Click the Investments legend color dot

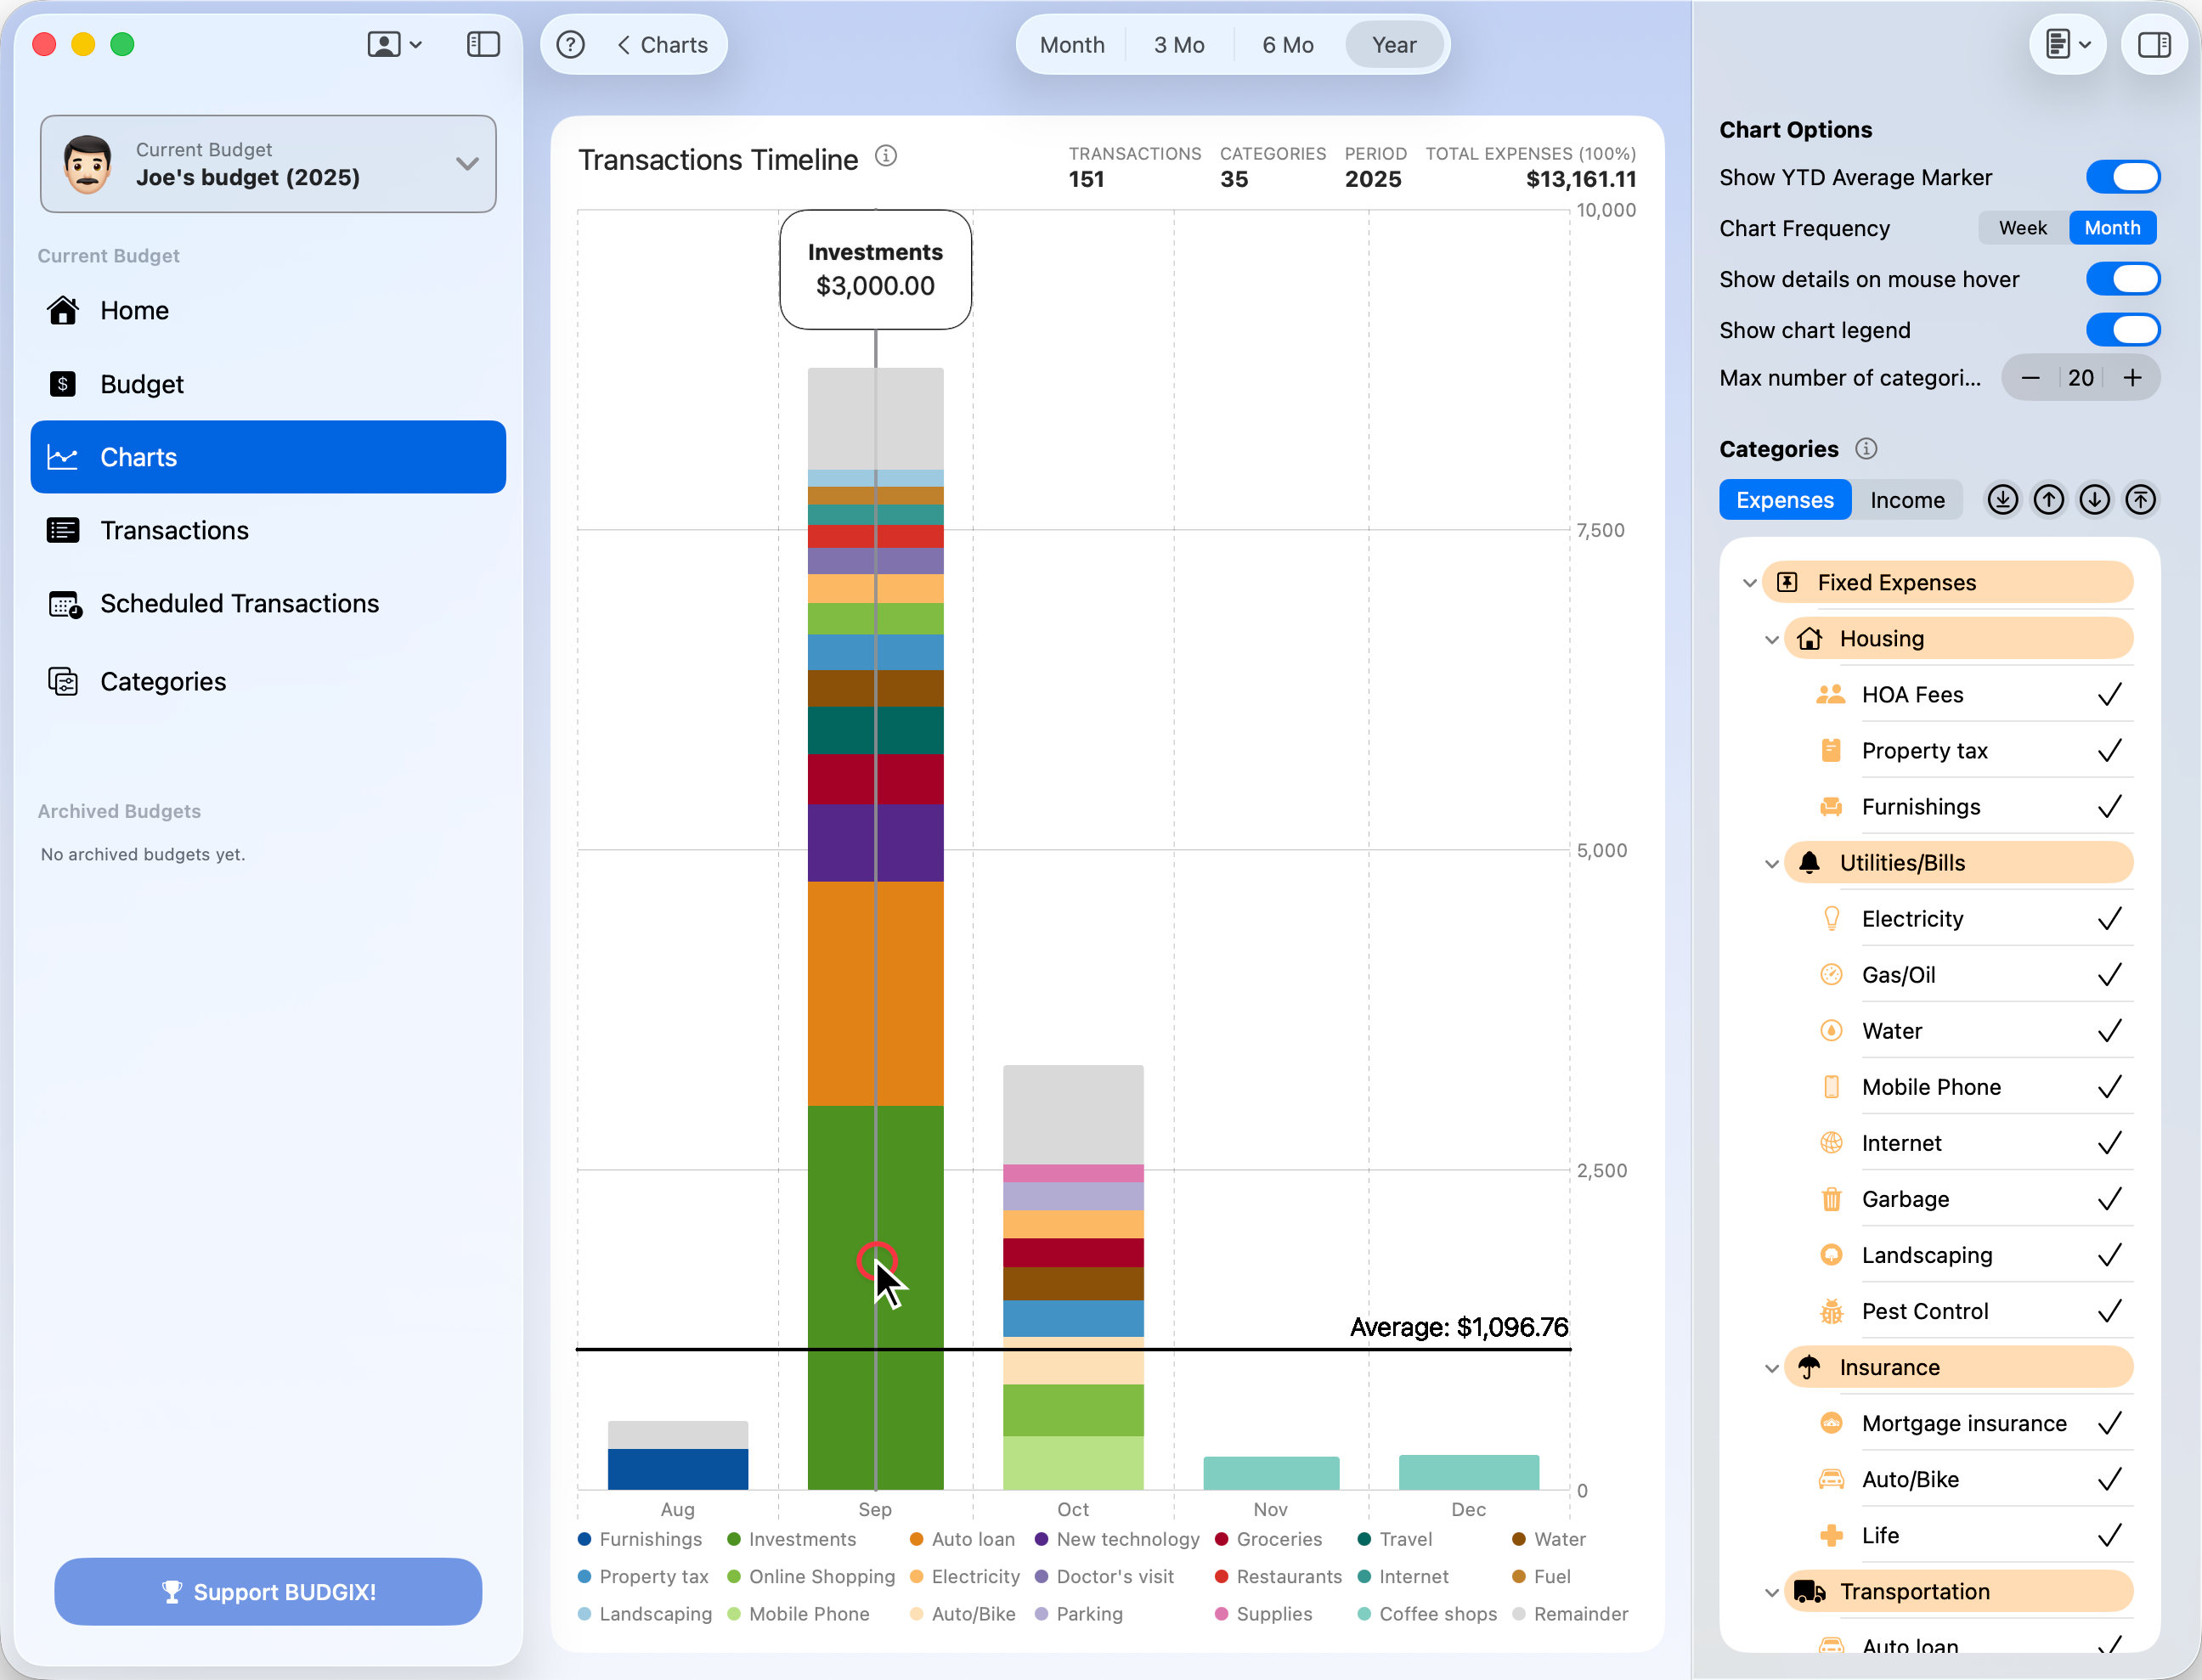(x=734, y=1539)
